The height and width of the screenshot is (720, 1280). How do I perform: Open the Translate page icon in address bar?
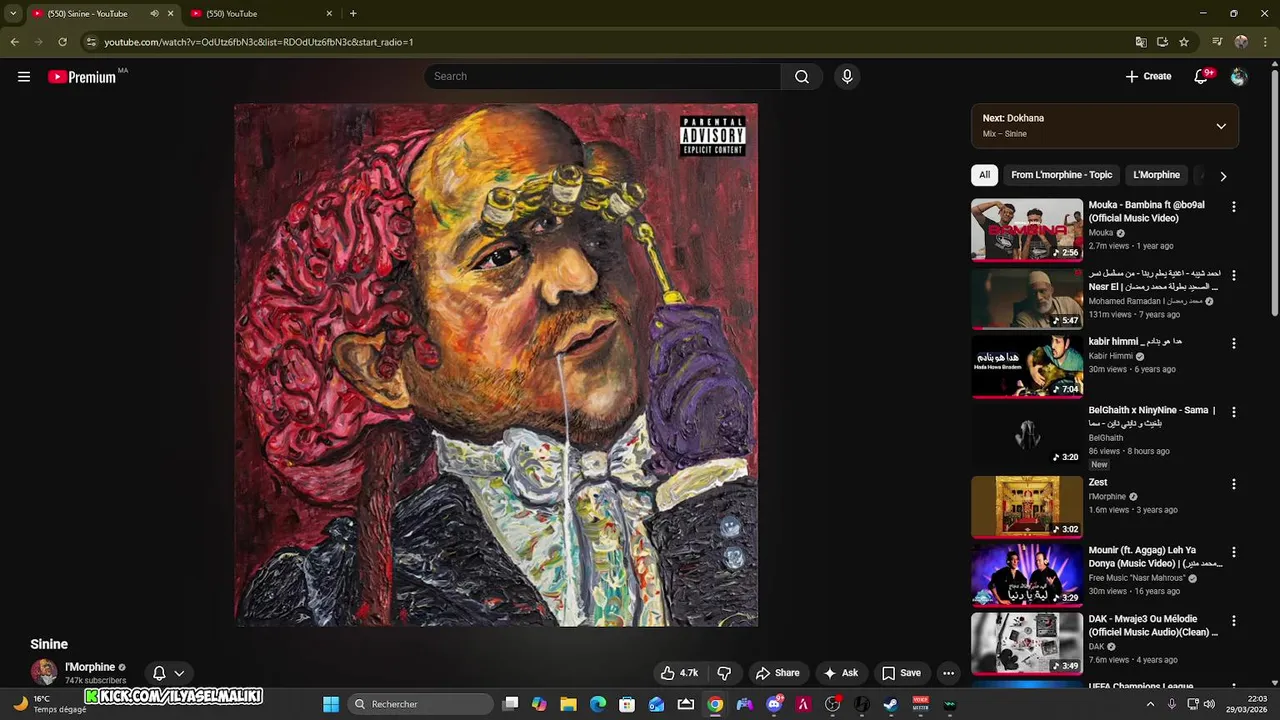(x=1141, y=42)
